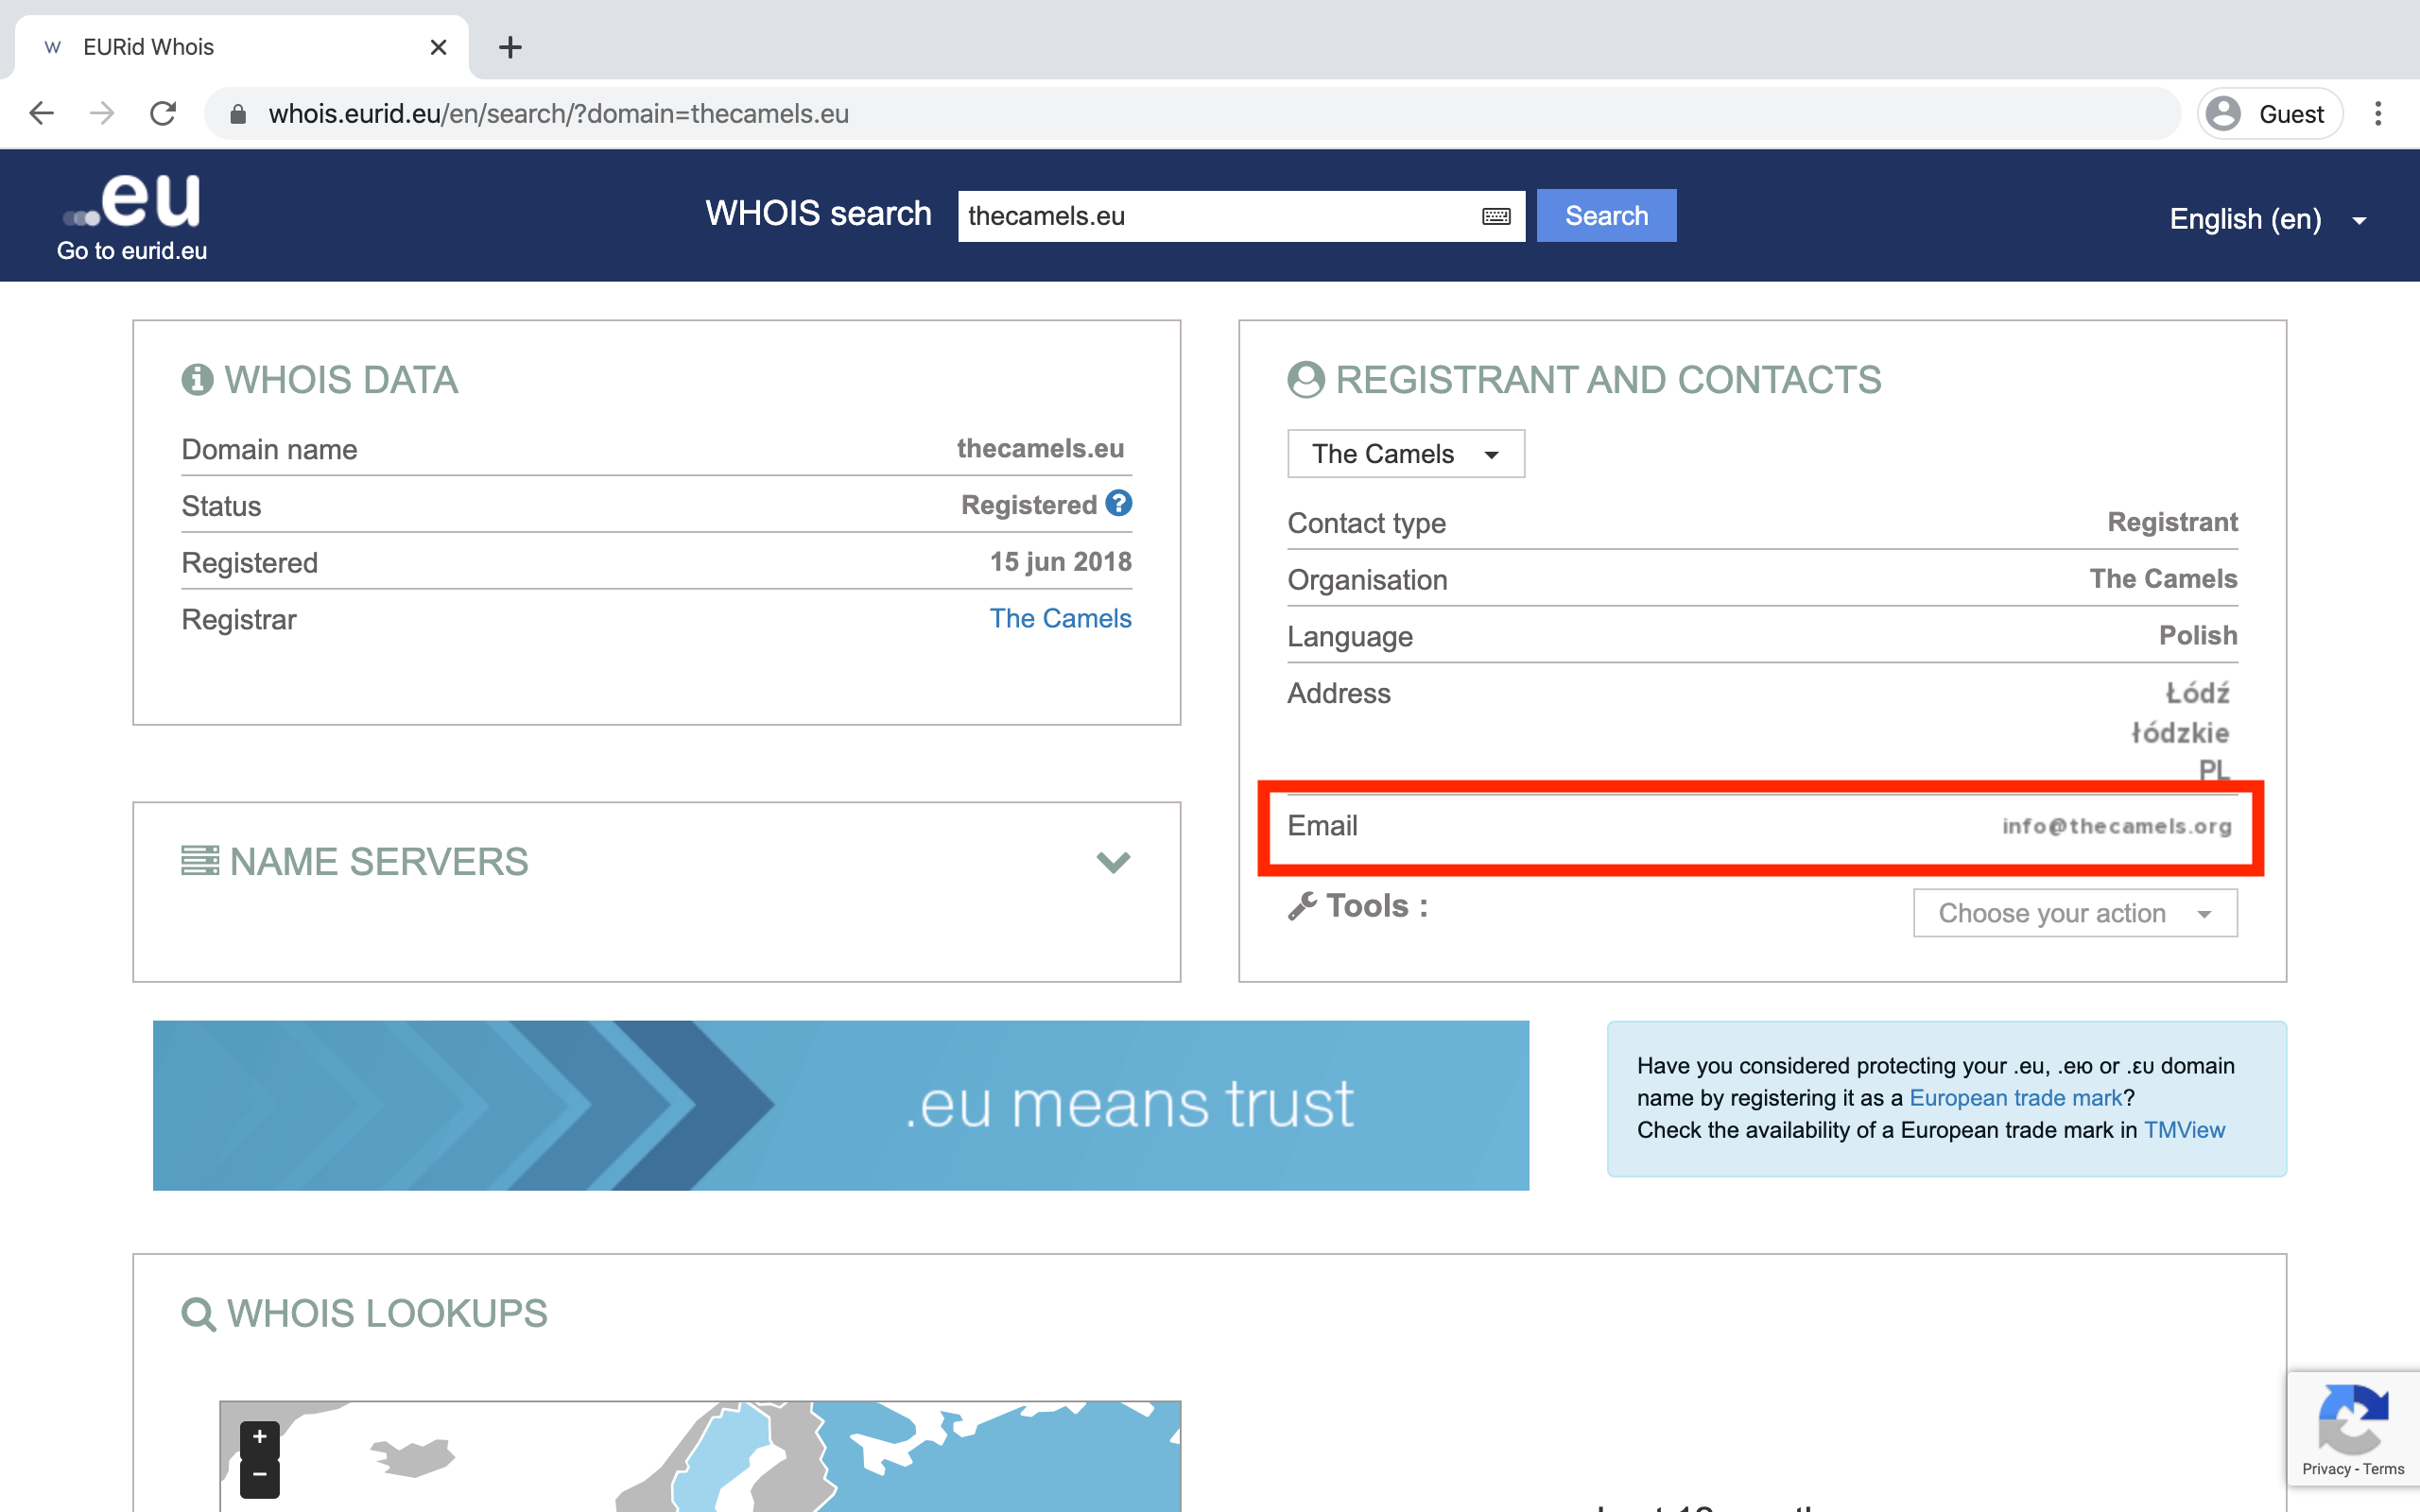Zoom in on the lookups map

260,1437
